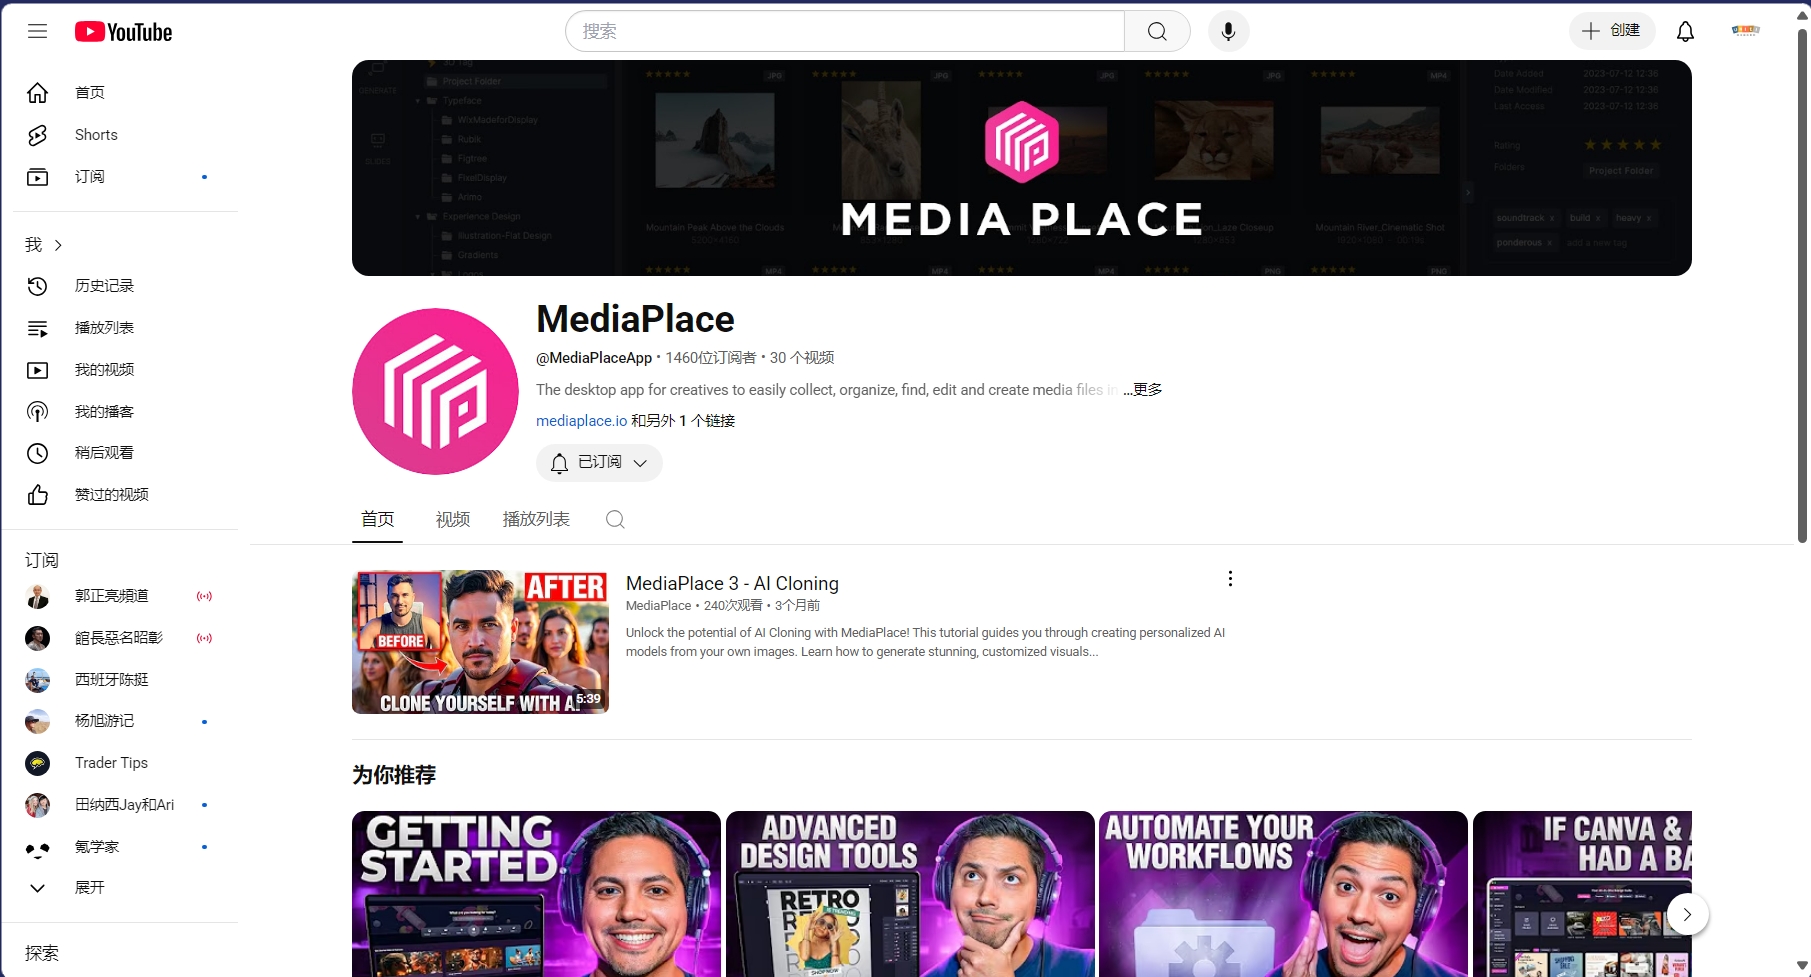Open Shorts from the sidebar
Screen dimensions: 1811x977
click(96, 135)
